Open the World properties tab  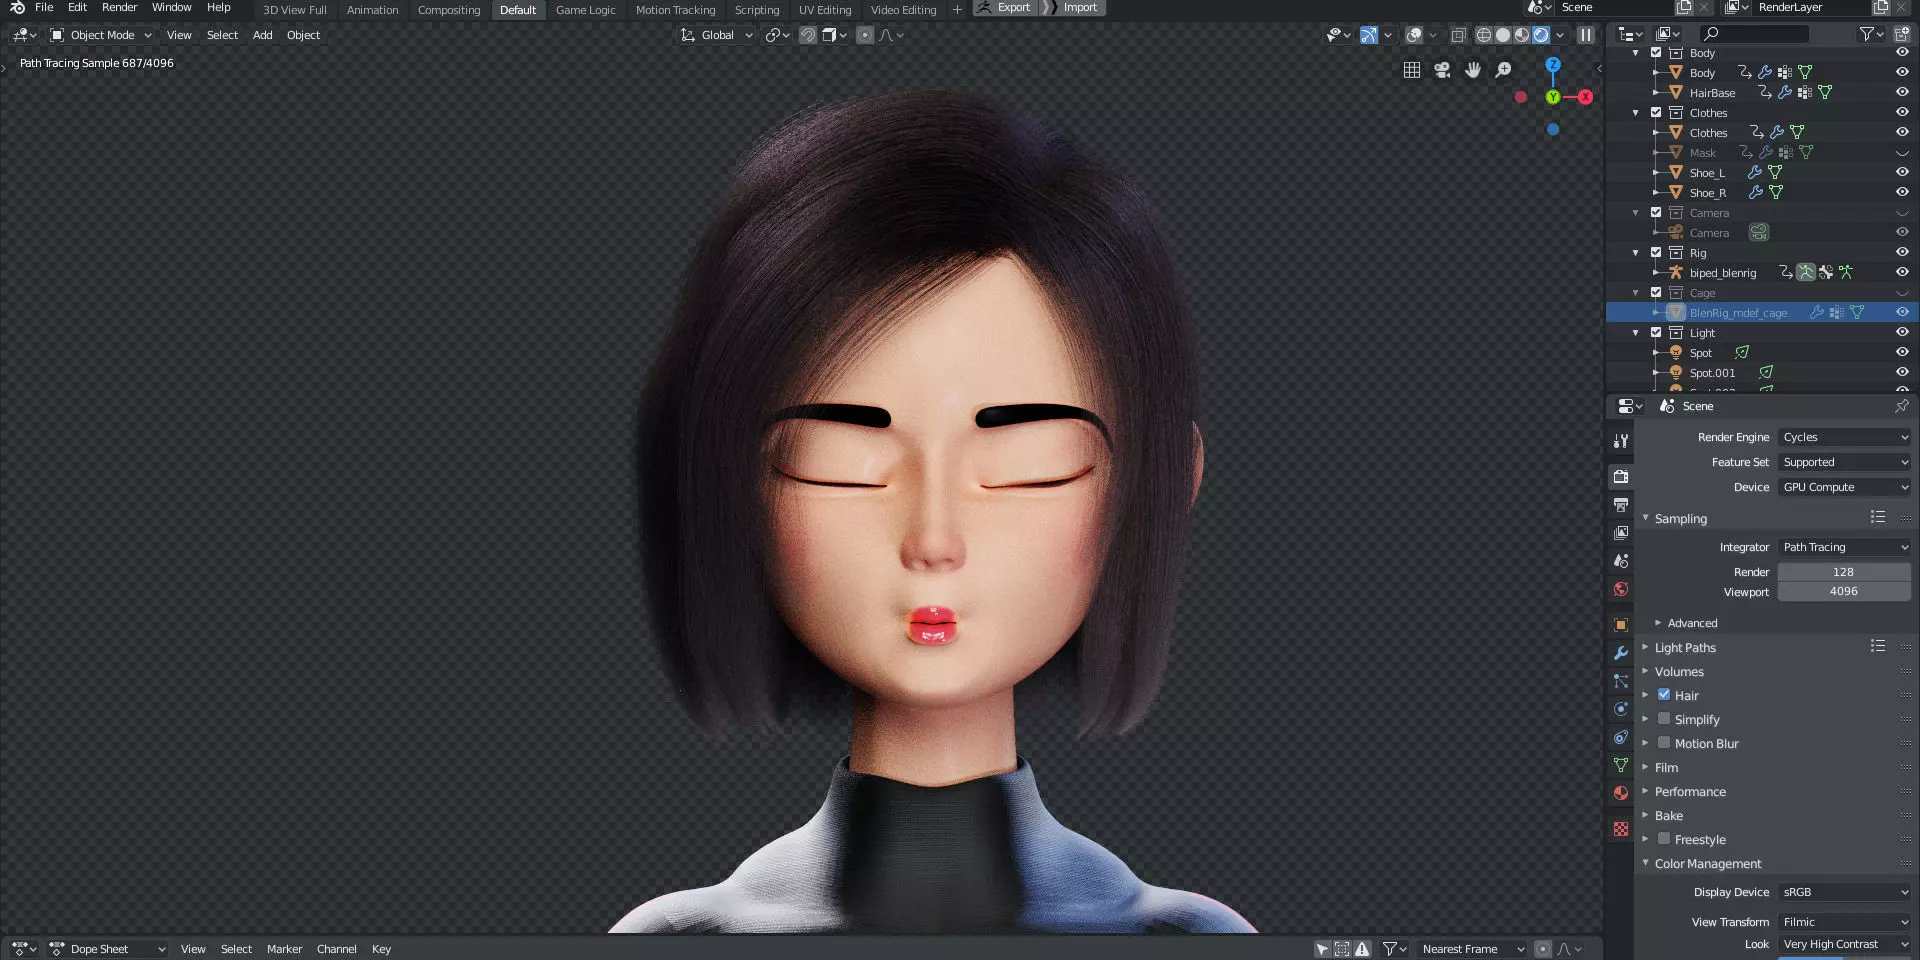[1621, 589]
